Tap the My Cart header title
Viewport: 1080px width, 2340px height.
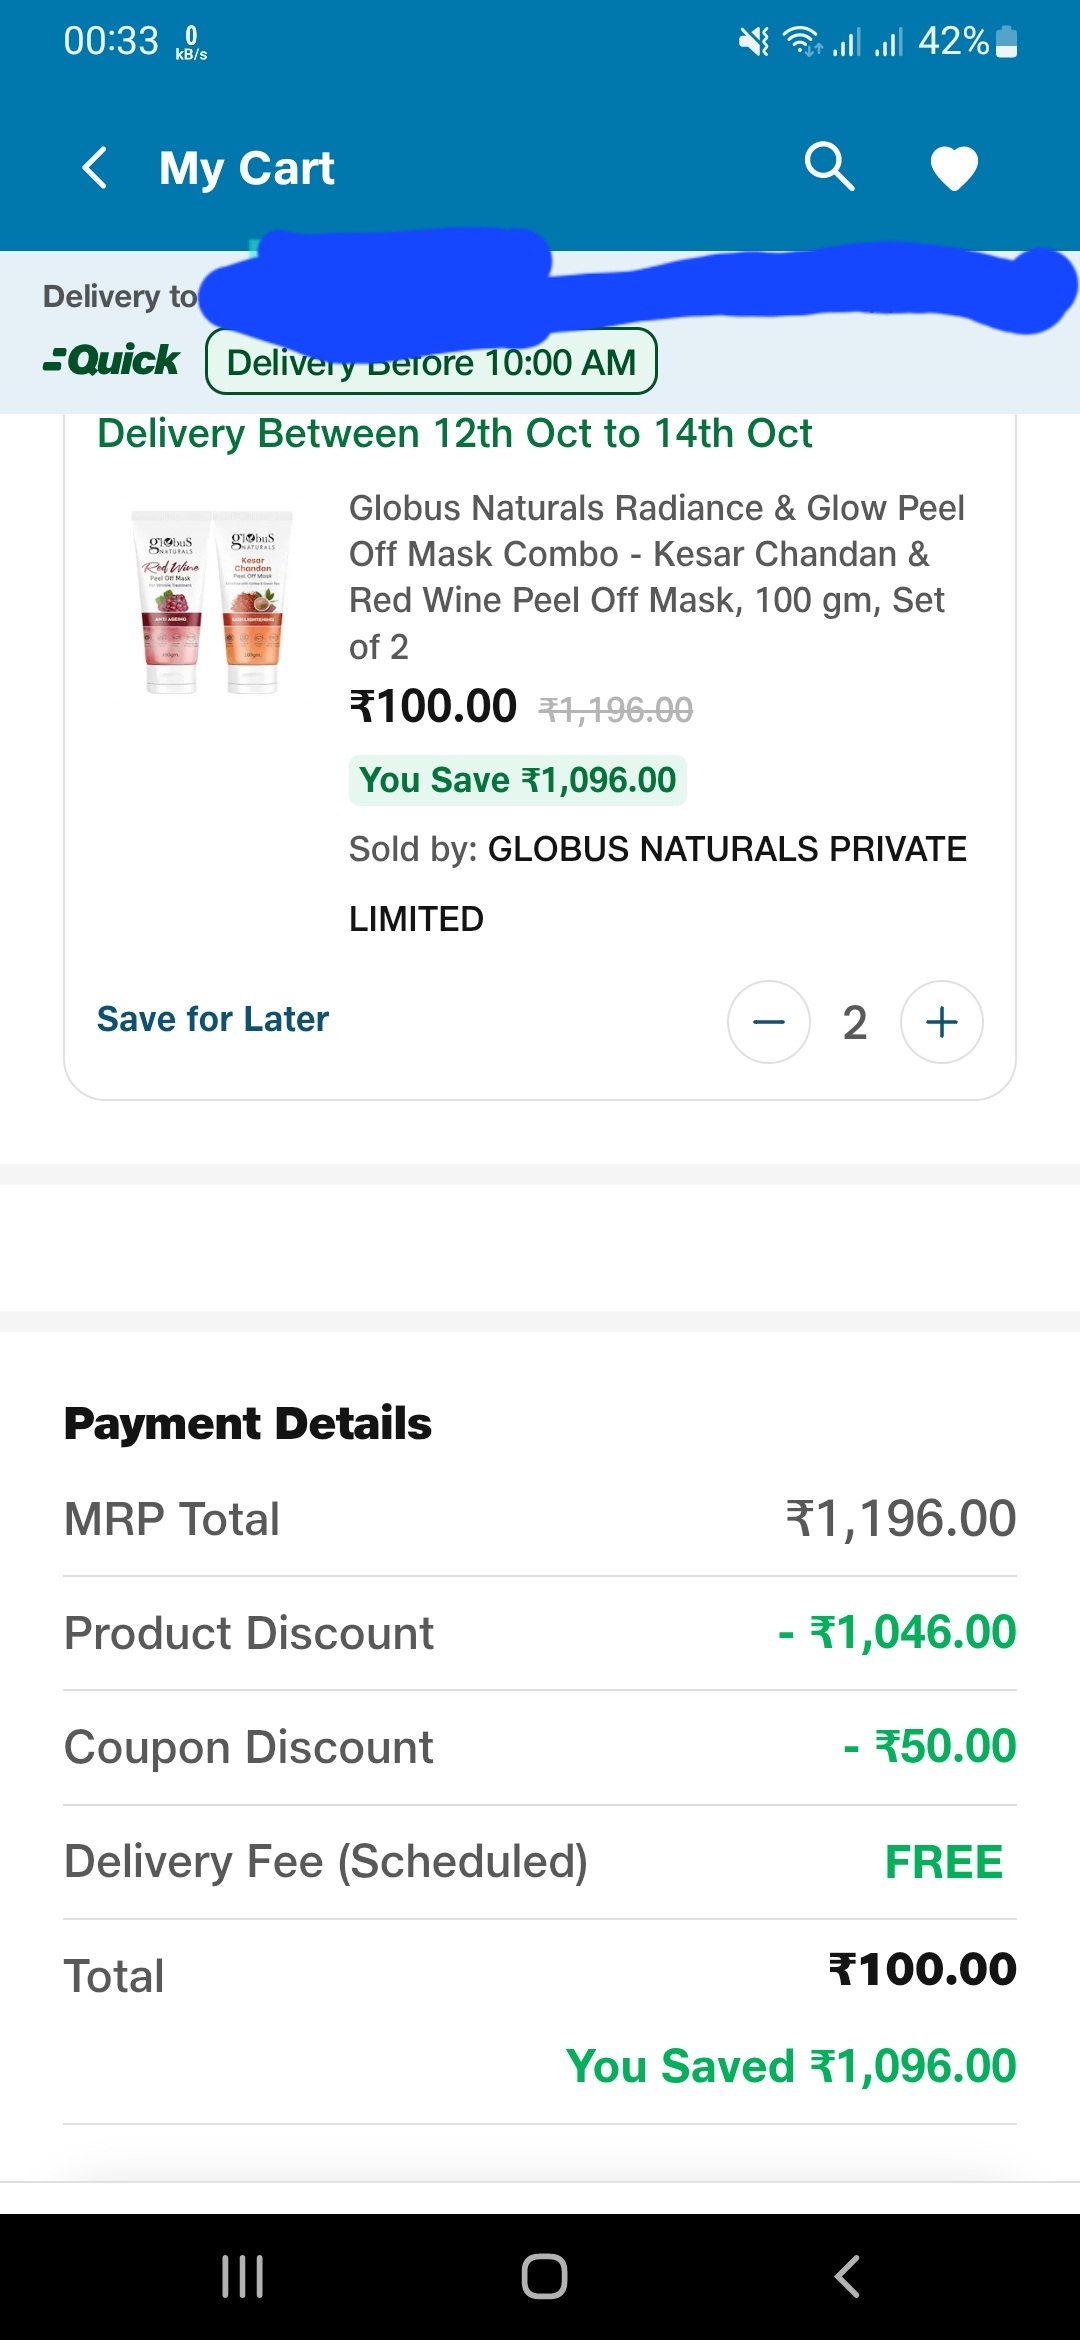[246, 168]
